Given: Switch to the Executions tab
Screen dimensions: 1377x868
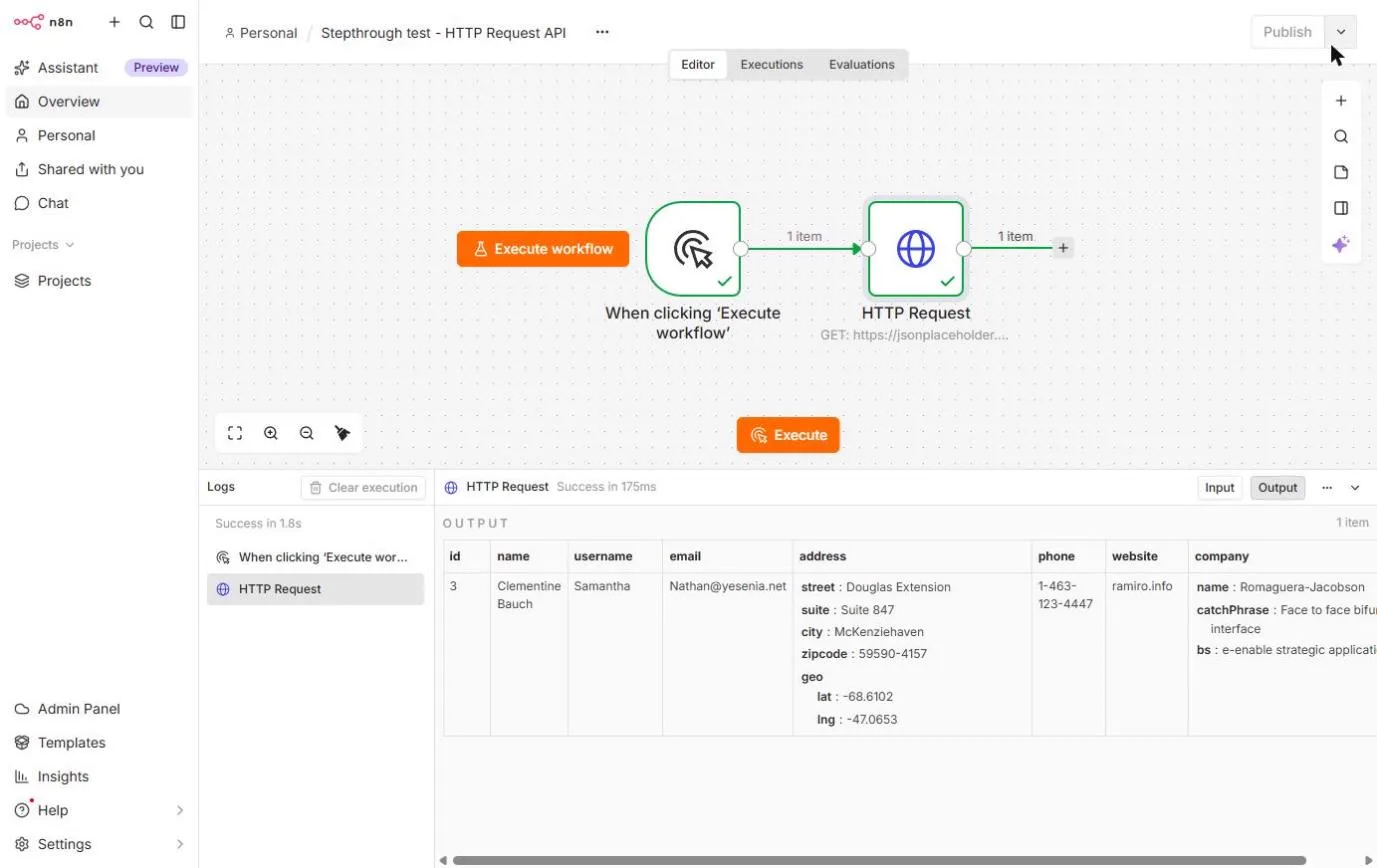Looking at the screenshot, I should (x=772, y=65).
